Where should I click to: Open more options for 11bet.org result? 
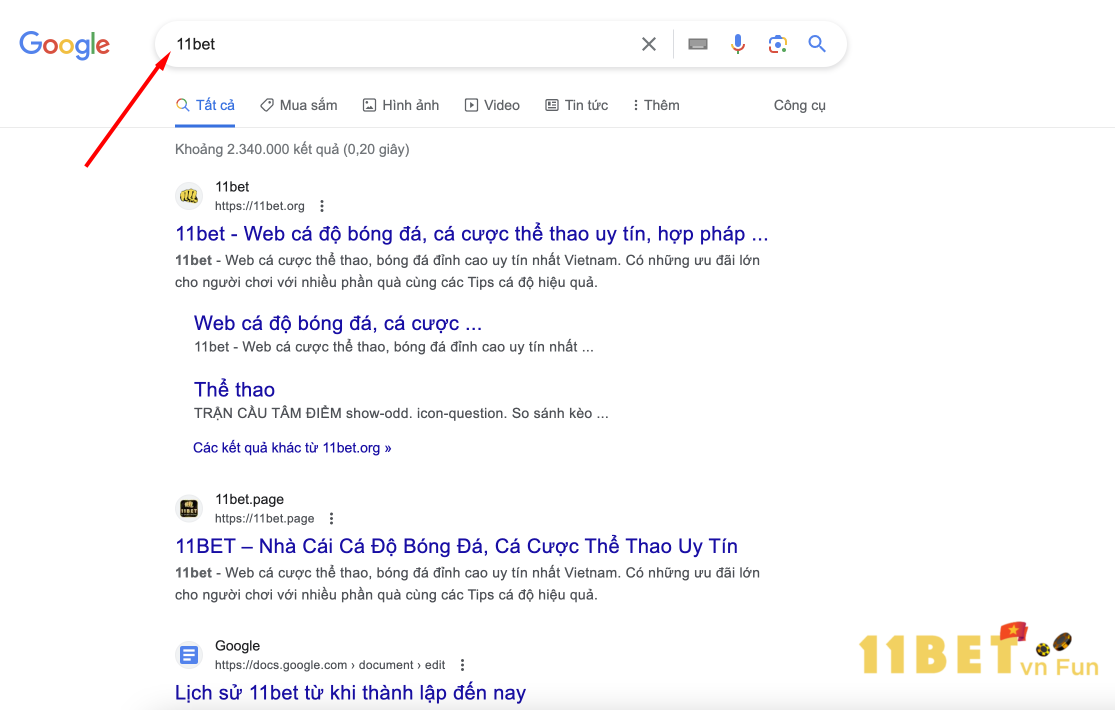322,206
